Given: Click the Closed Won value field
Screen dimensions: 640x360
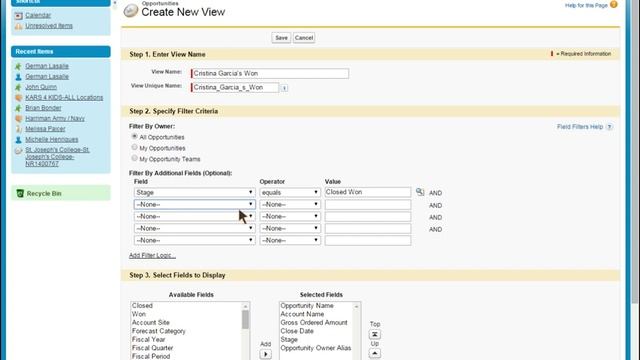Looking at the screenshot, I should [x=368, y=192].
